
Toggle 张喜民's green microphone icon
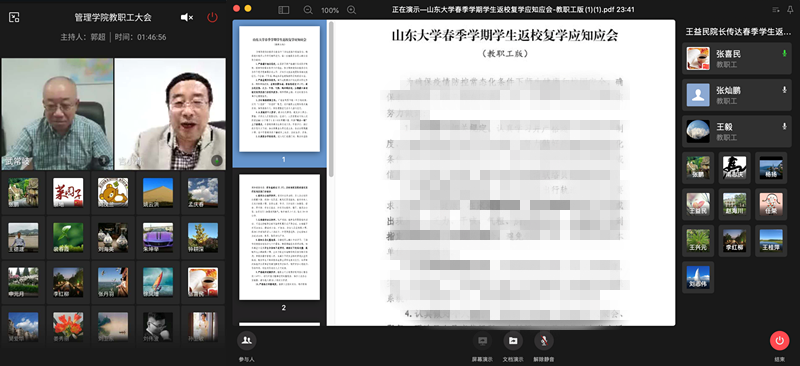pyautogui.click(x=784, y=54)
